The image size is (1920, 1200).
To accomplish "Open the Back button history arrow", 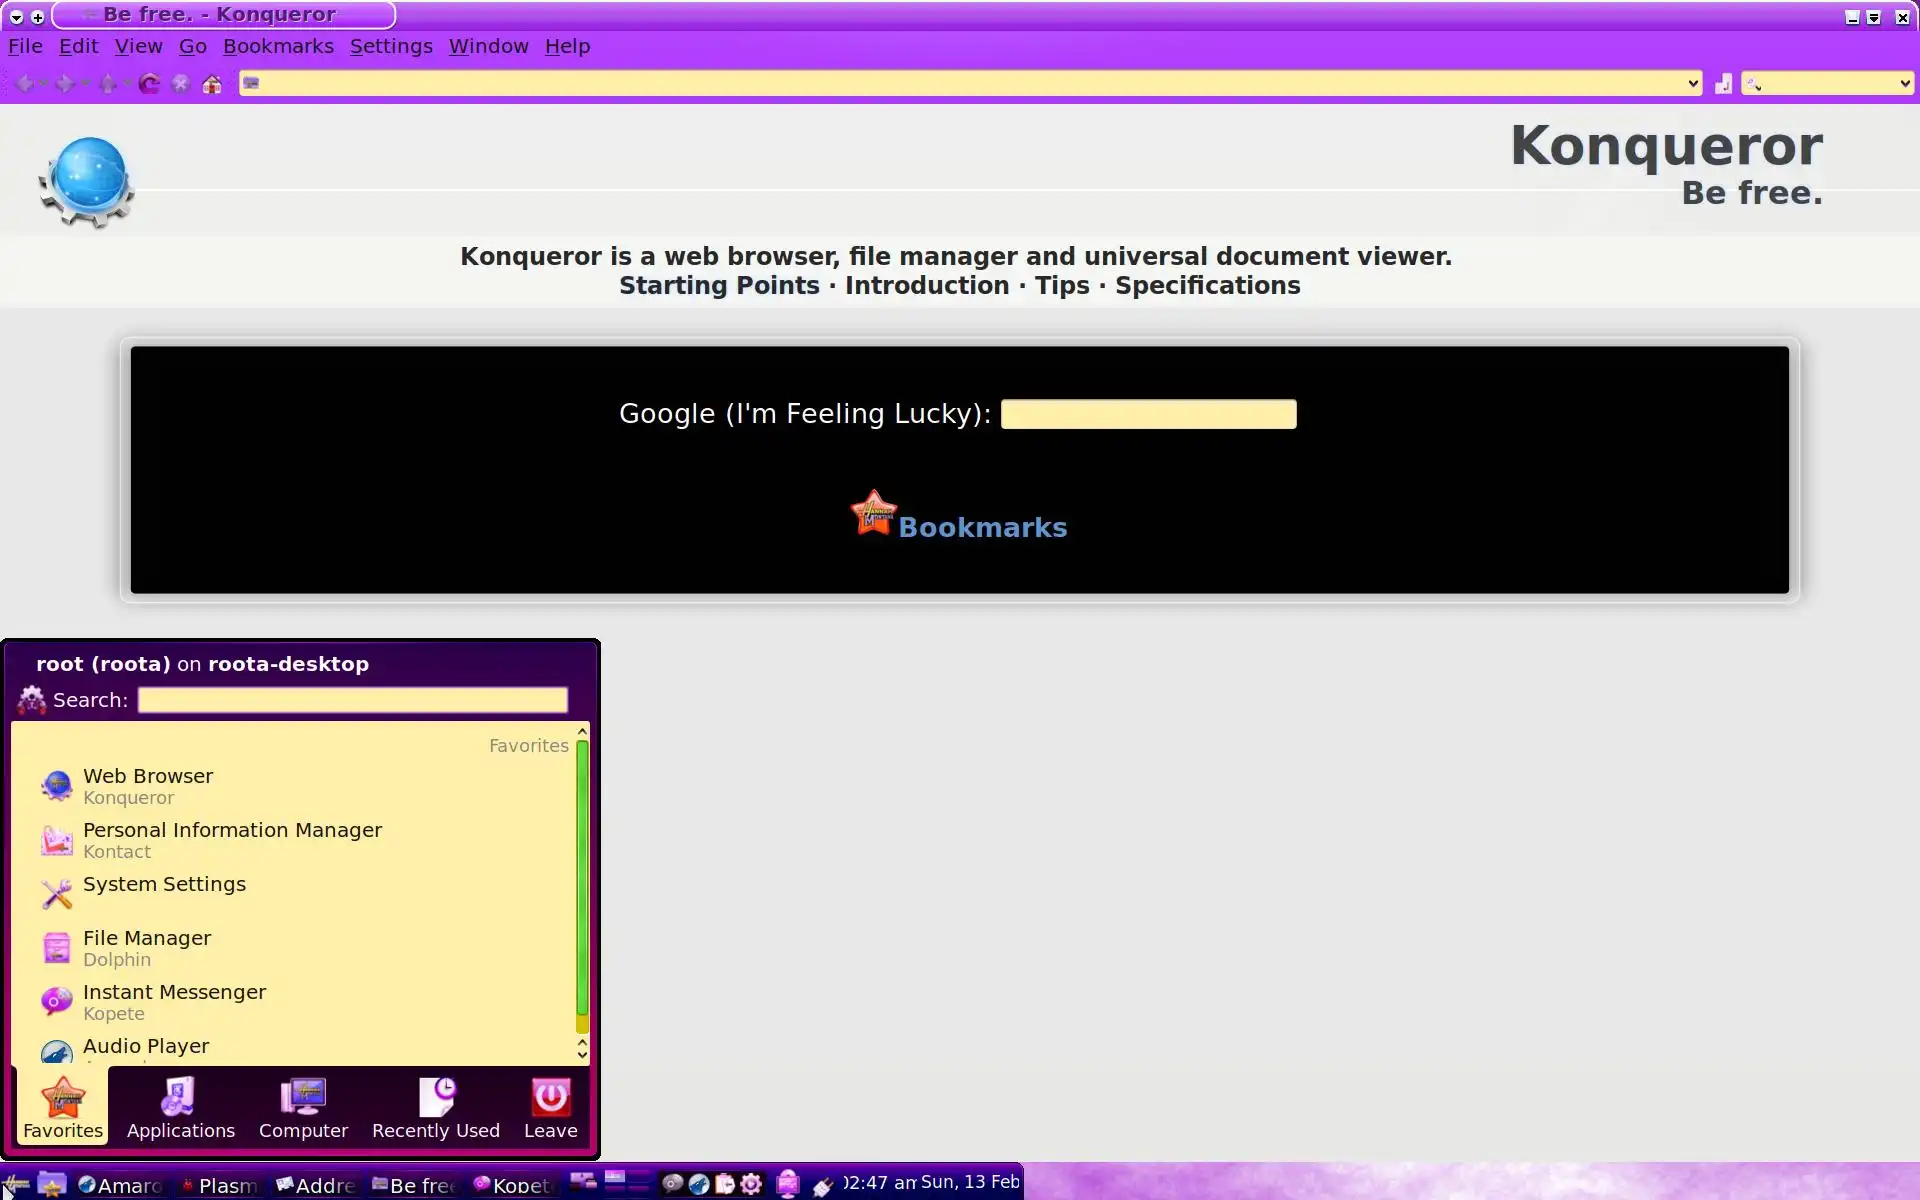I will (44, 84).
